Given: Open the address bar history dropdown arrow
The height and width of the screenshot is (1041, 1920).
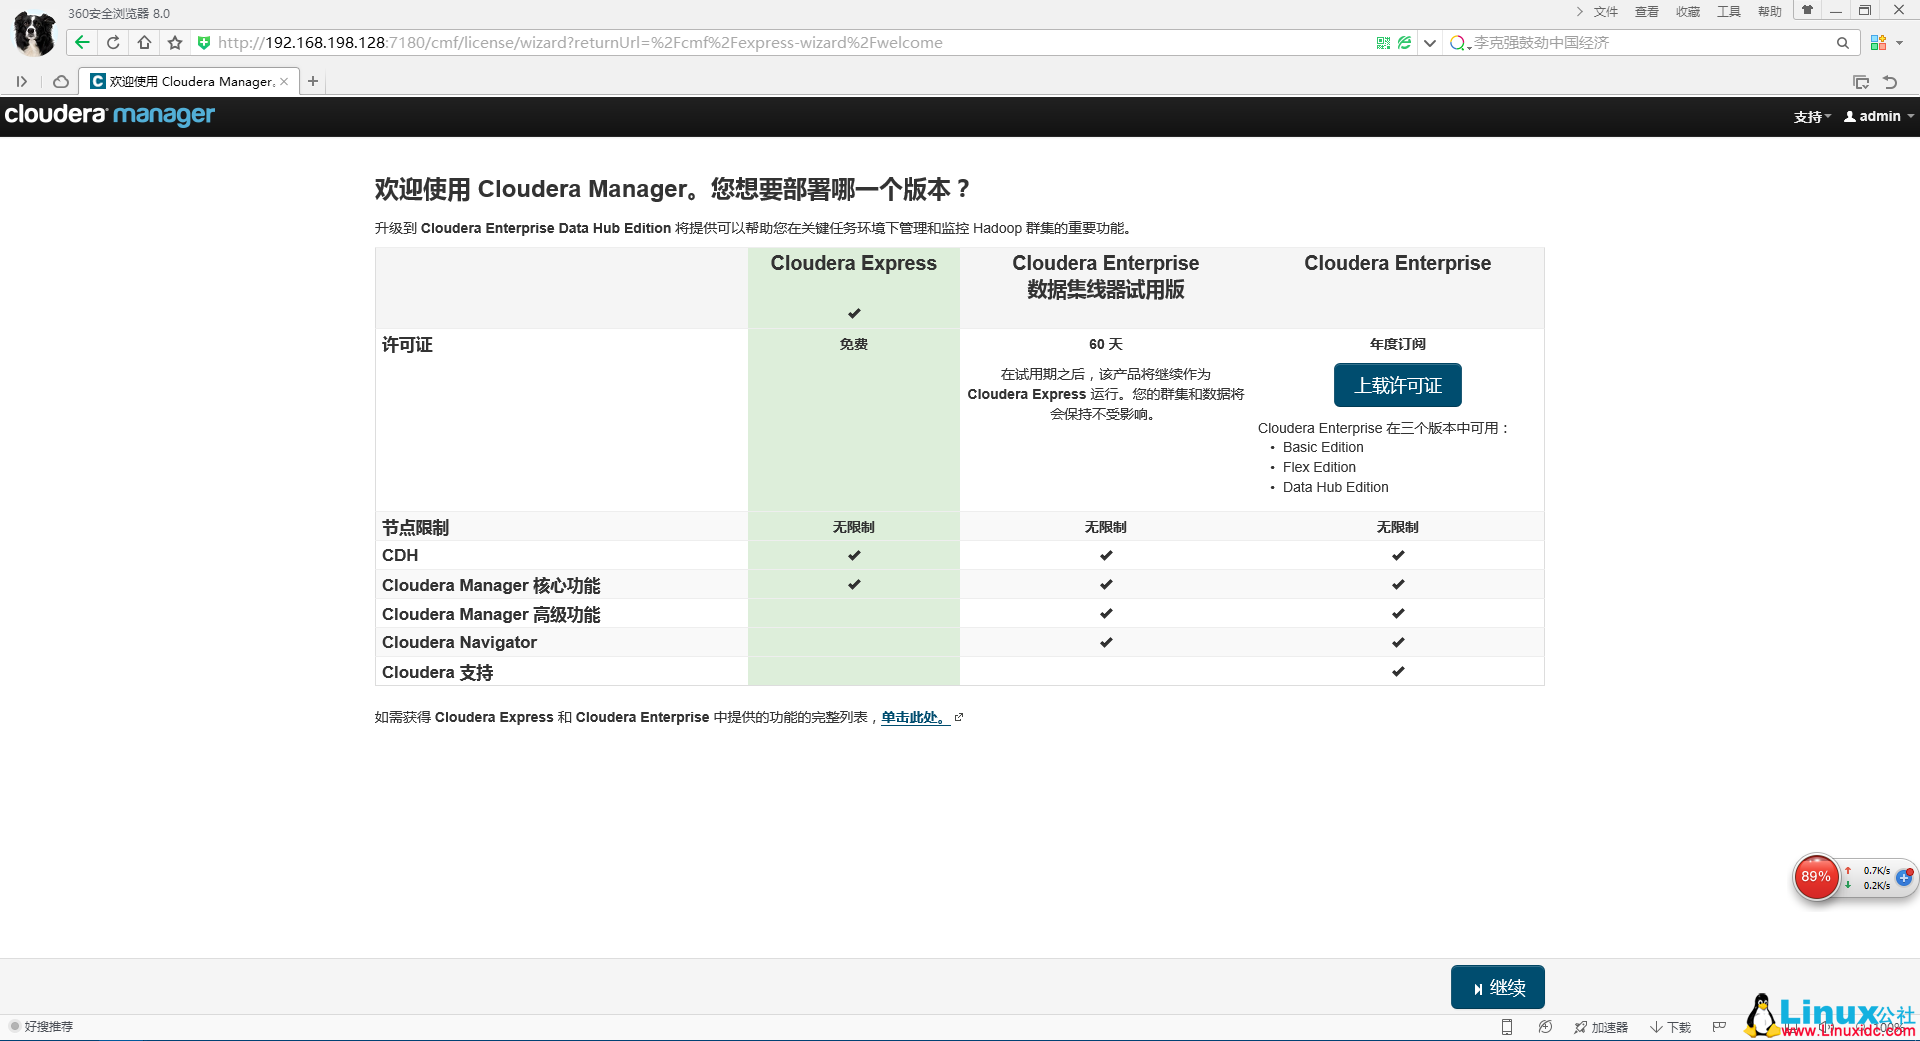Looking at the screenshot, I should [1430, 42].
